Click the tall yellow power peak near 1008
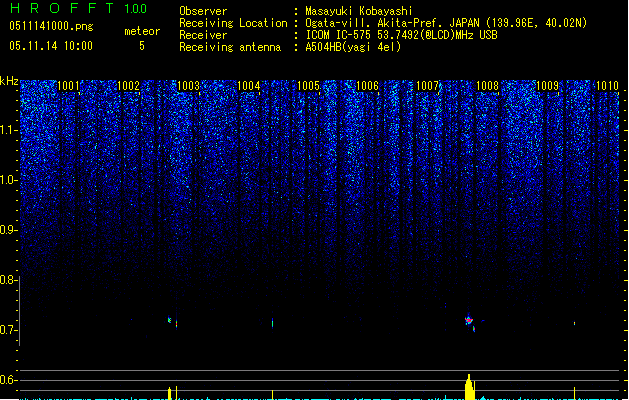 pos(469,387)
